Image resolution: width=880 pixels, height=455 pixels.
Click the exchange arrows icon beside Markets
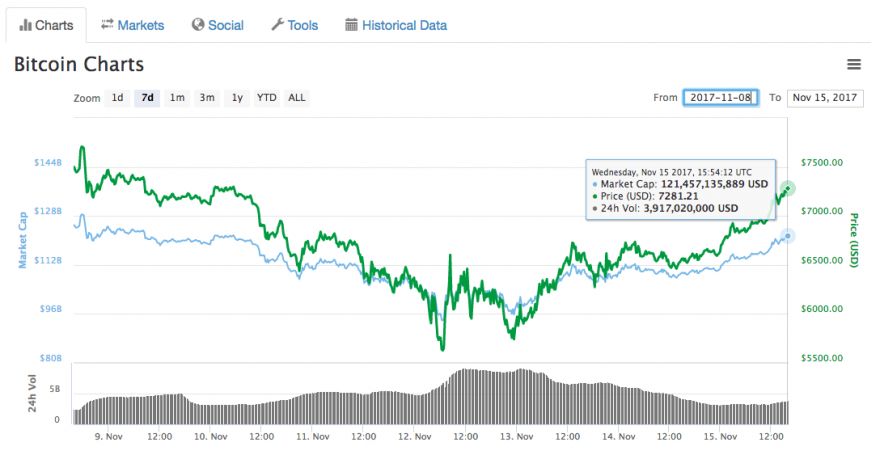click(x=107, y=24)
